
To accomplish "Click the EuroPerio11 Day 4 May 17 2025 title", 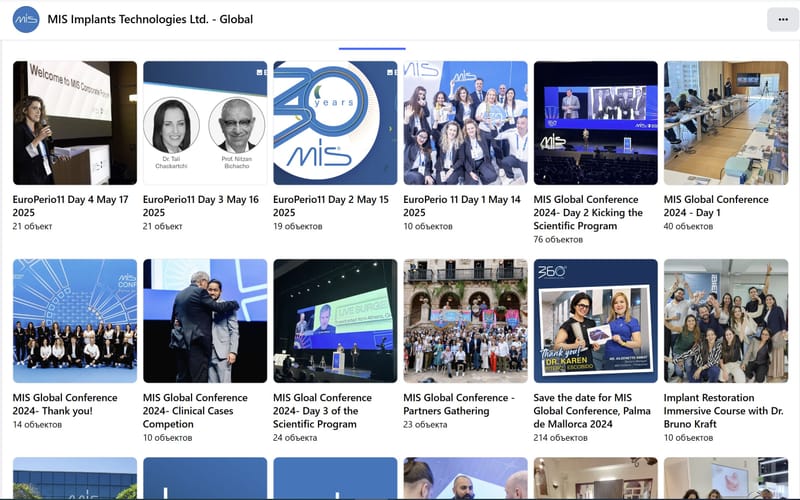I will click(x=70, y=206).
